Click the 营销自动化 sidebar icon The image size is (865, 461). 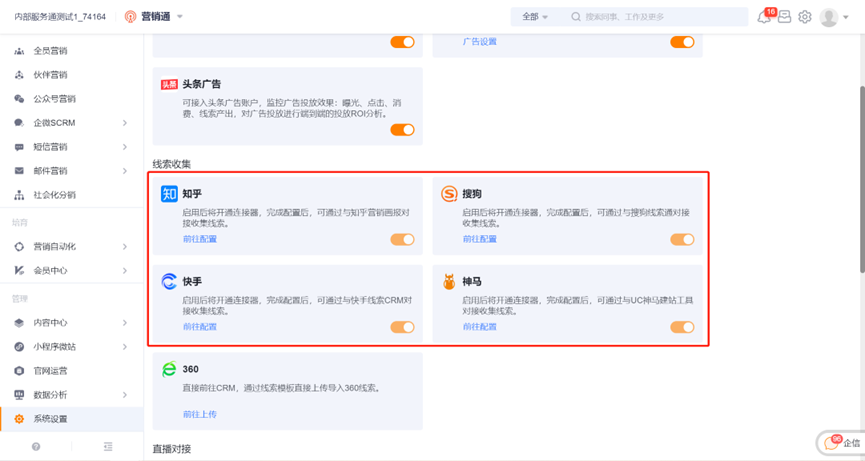pos(19,246)
